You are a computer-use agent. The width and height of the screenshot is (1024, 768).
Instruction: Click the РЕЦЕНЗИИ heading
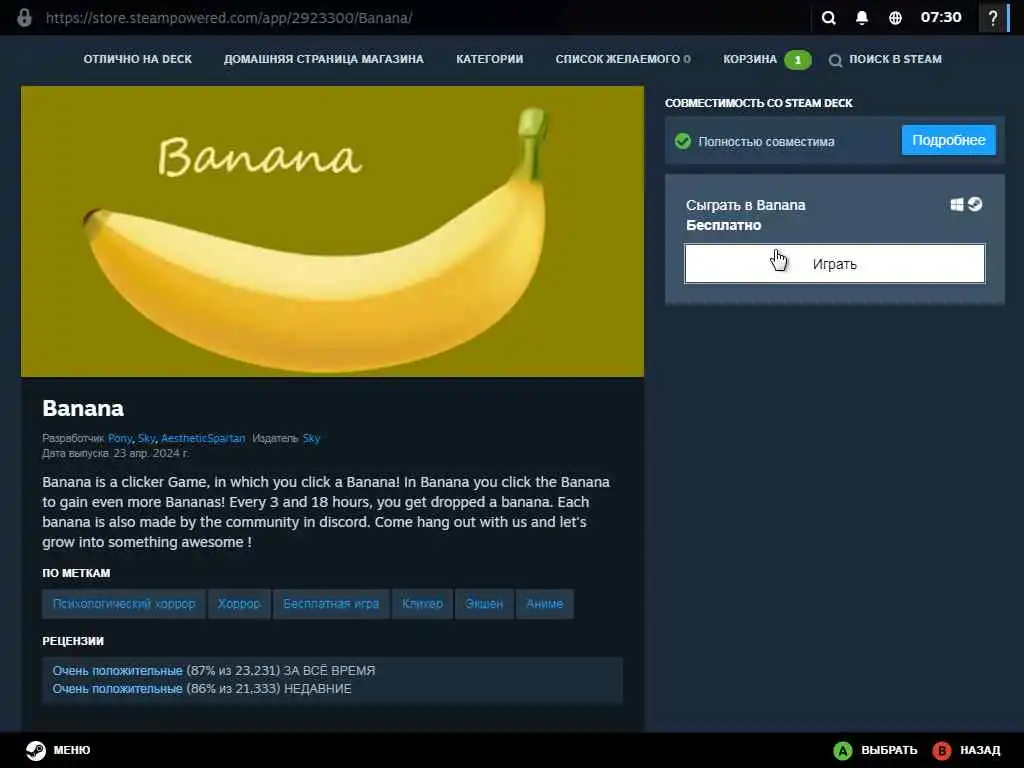73,641
